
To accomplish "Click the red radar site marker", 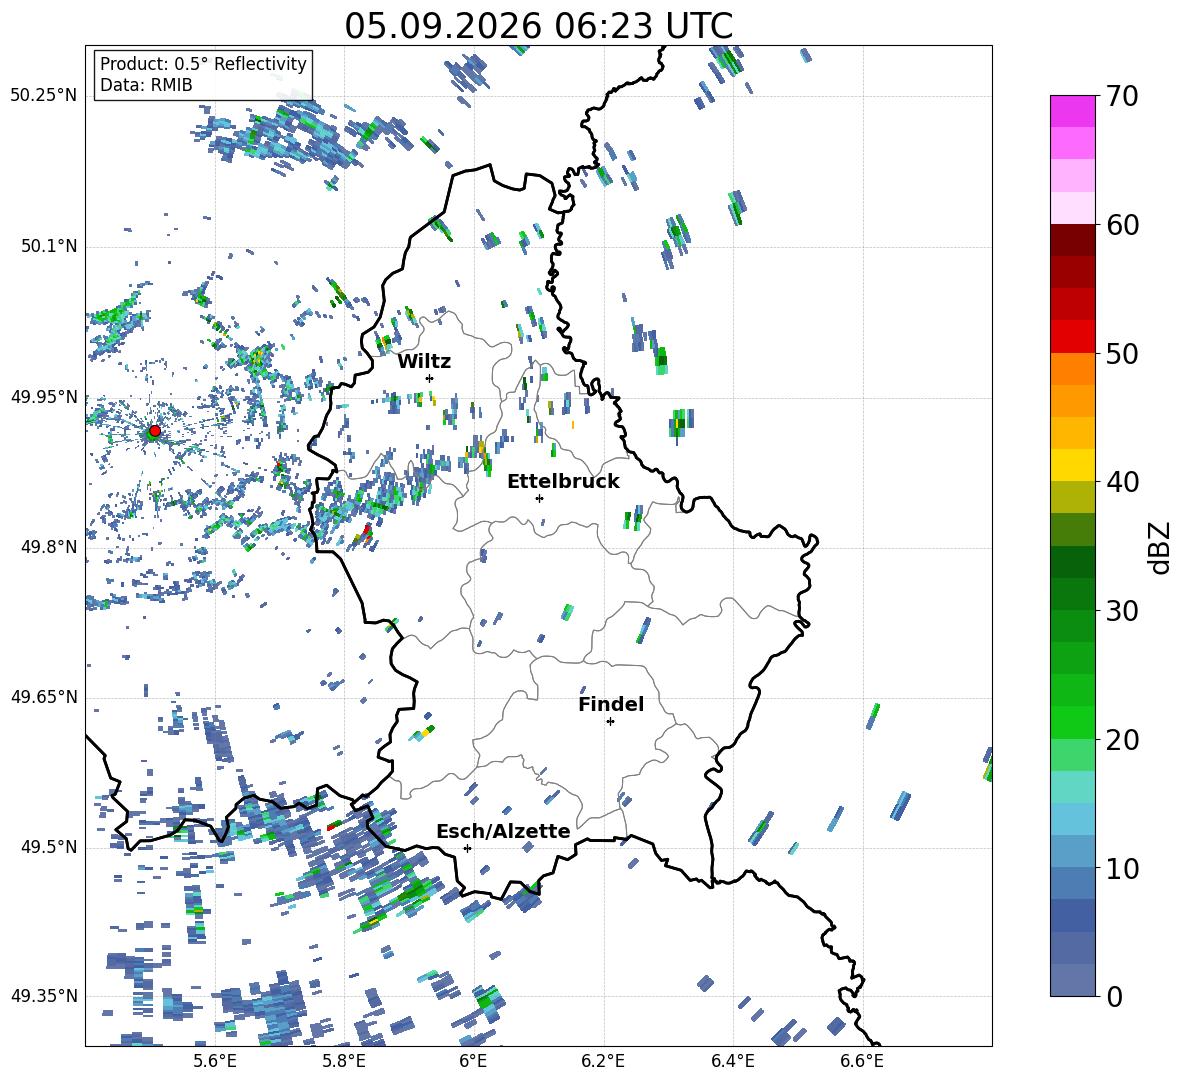I will tap(155, 430).
